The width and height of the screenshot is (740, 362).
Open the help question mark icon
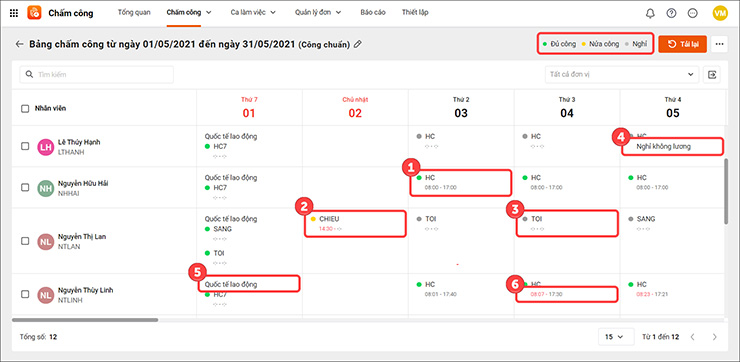click(671, 13)
